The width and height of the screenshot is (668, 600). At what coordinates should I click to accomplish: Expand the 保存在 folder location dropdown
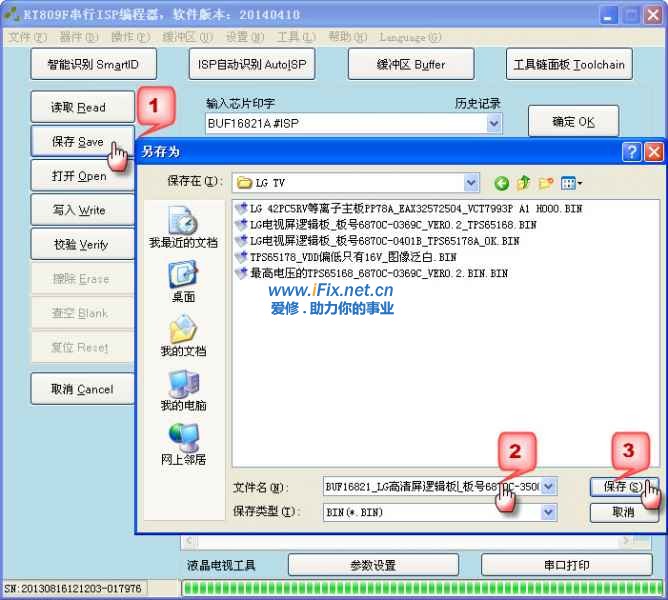coord(471,183)
